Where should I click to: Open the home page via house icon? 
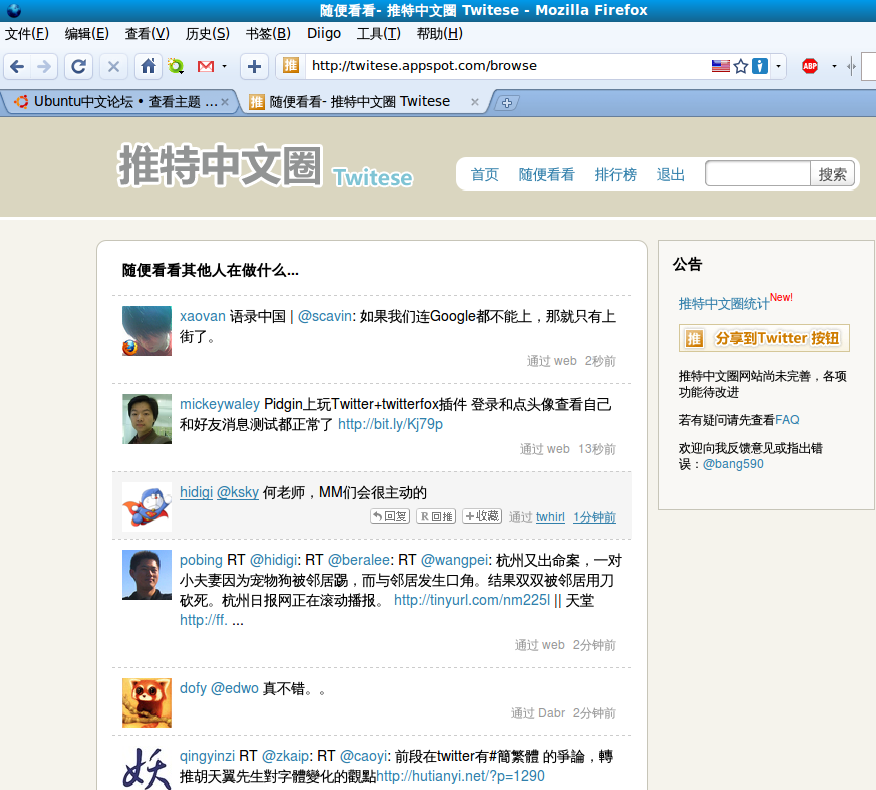tap(148, 66)
